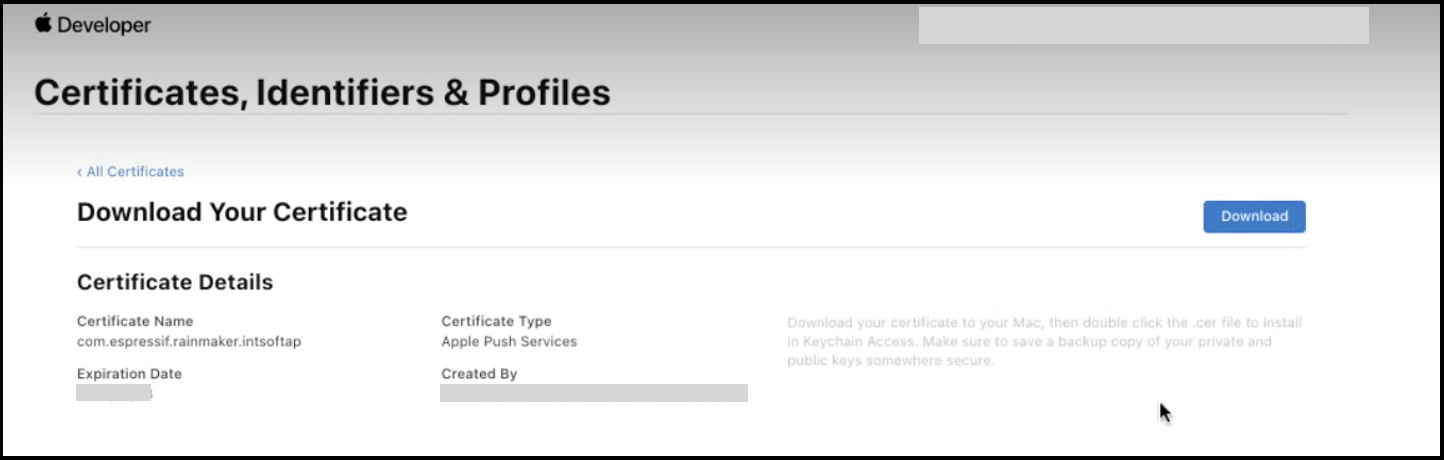Click the Keychain Access instruction paragraph

click(x=1045, y=341)
